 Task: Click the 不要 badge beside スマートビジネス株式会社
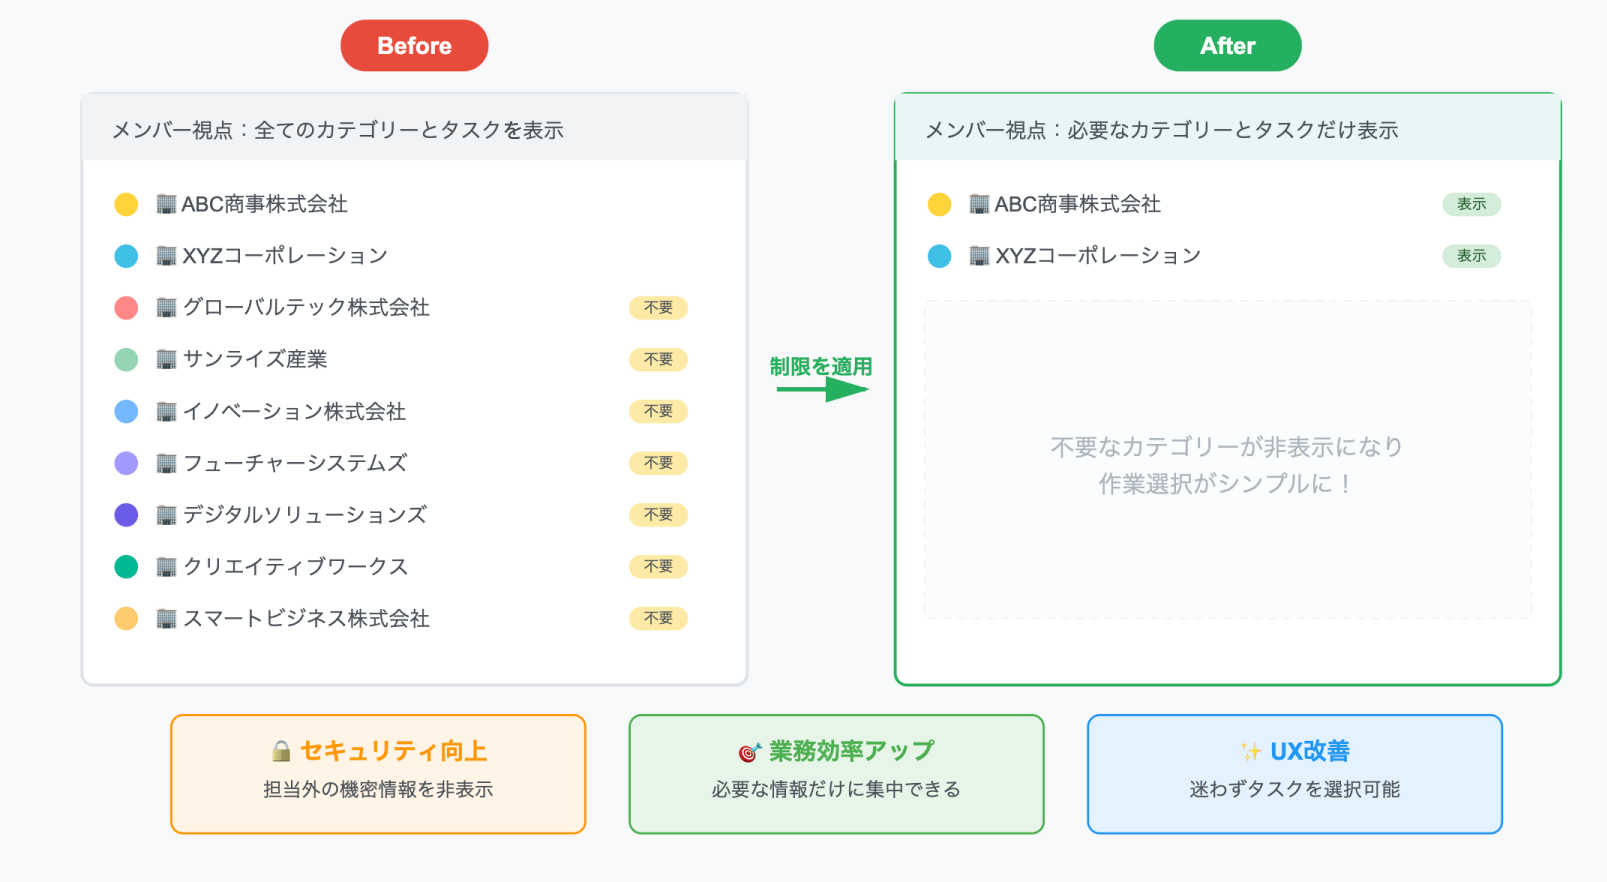click(658, 618)
